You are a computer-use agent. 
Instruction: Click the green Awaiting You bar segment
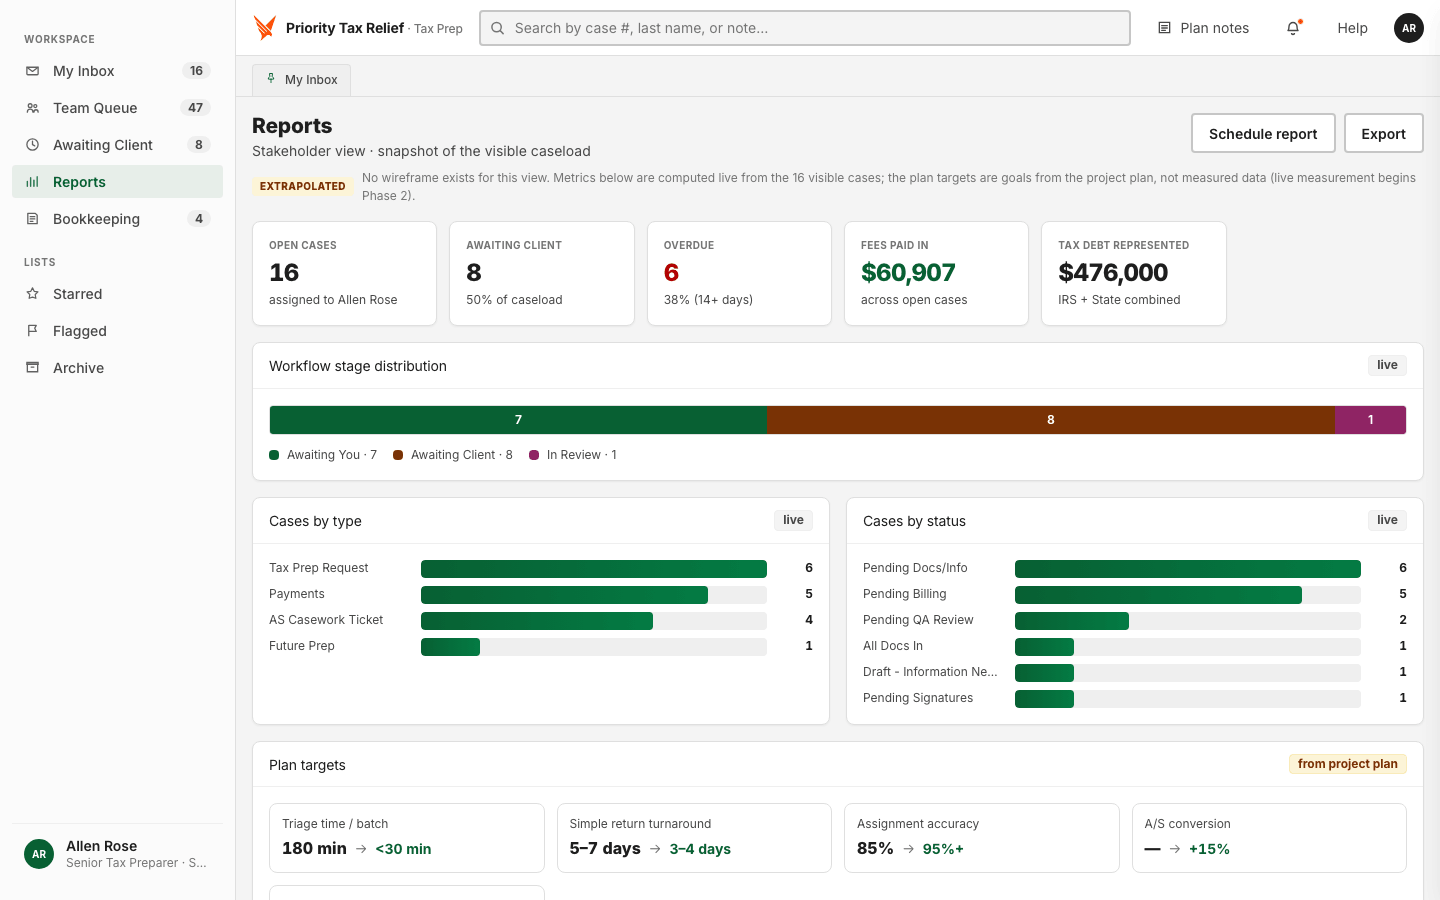518,420
